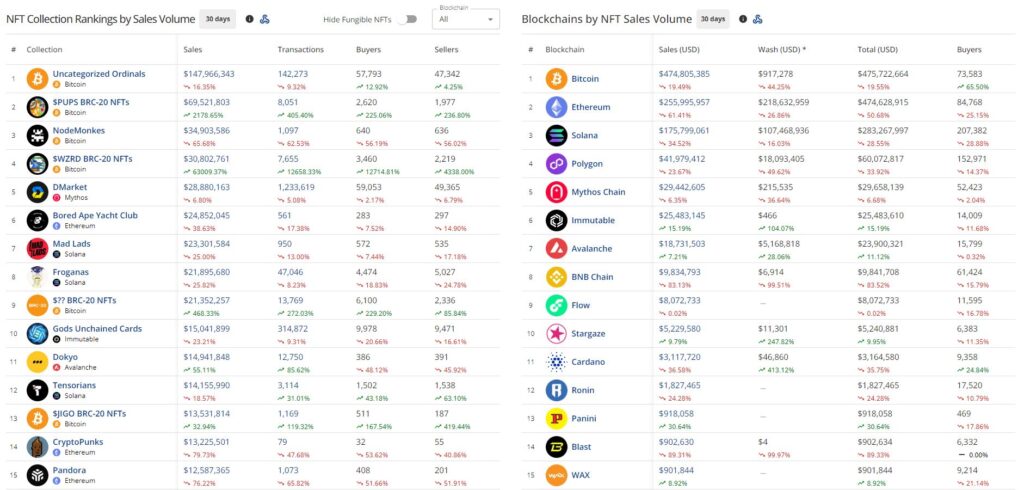The image size is (1024, 490).
Task: Toggle the Hide Fungible NFTs switch
Action: point(406,19)
